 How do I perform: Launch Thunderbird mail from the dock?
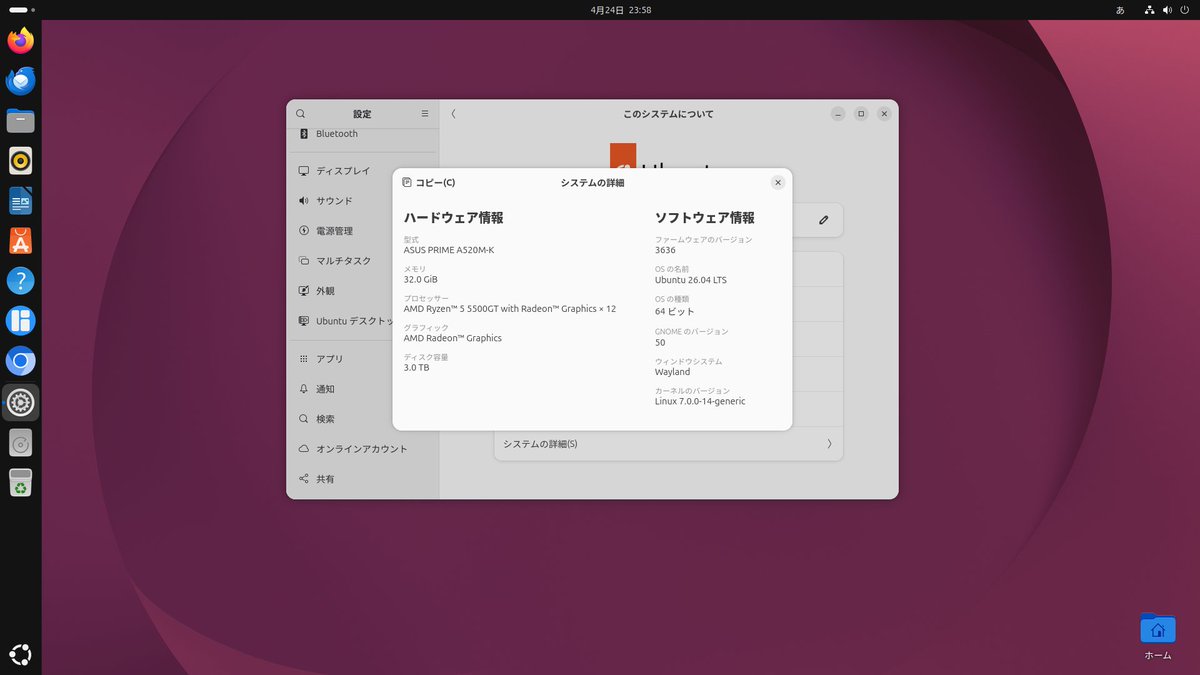pyautogui.click(x=20, y=81)
